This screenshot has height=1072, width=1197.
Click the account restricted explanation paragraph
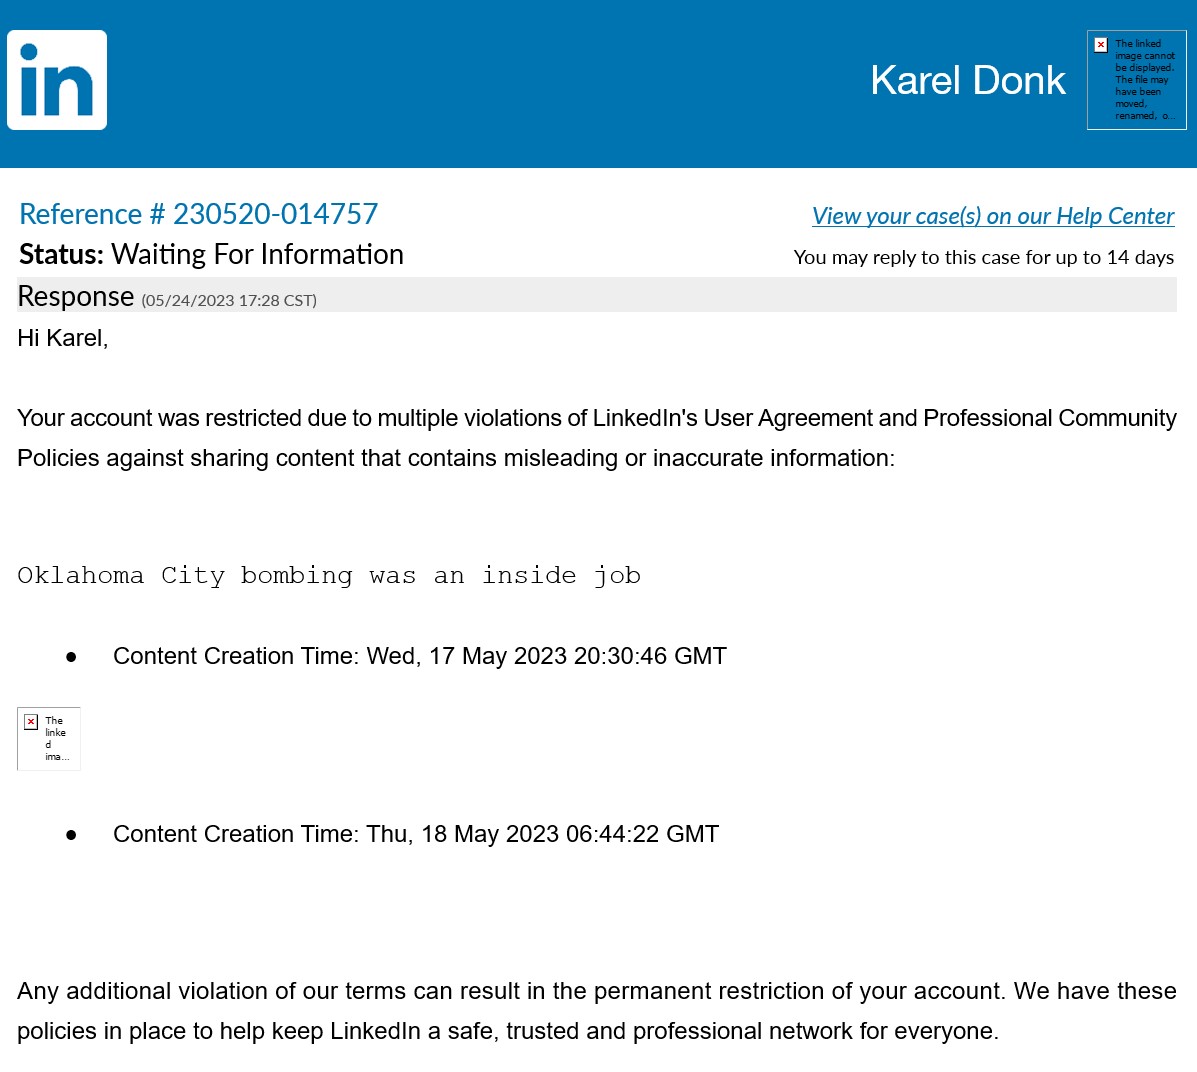596,438
